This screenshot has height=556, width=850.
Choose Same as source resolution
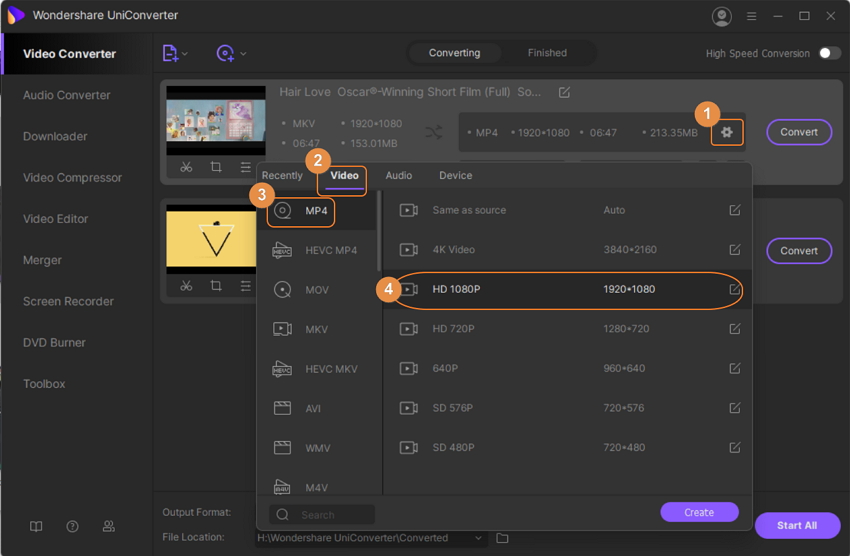pyautogui.click(x=567, y=210)
